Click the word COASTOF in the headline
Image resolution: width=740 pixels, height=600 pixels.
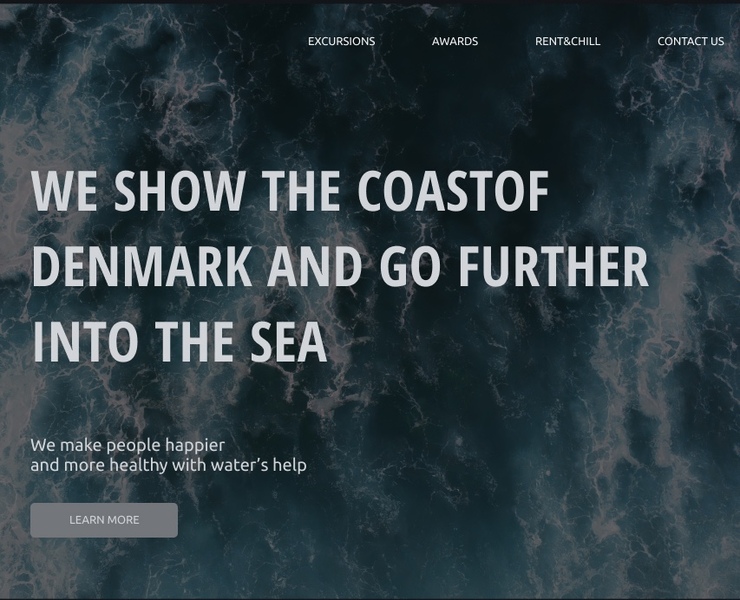point(453,191)
